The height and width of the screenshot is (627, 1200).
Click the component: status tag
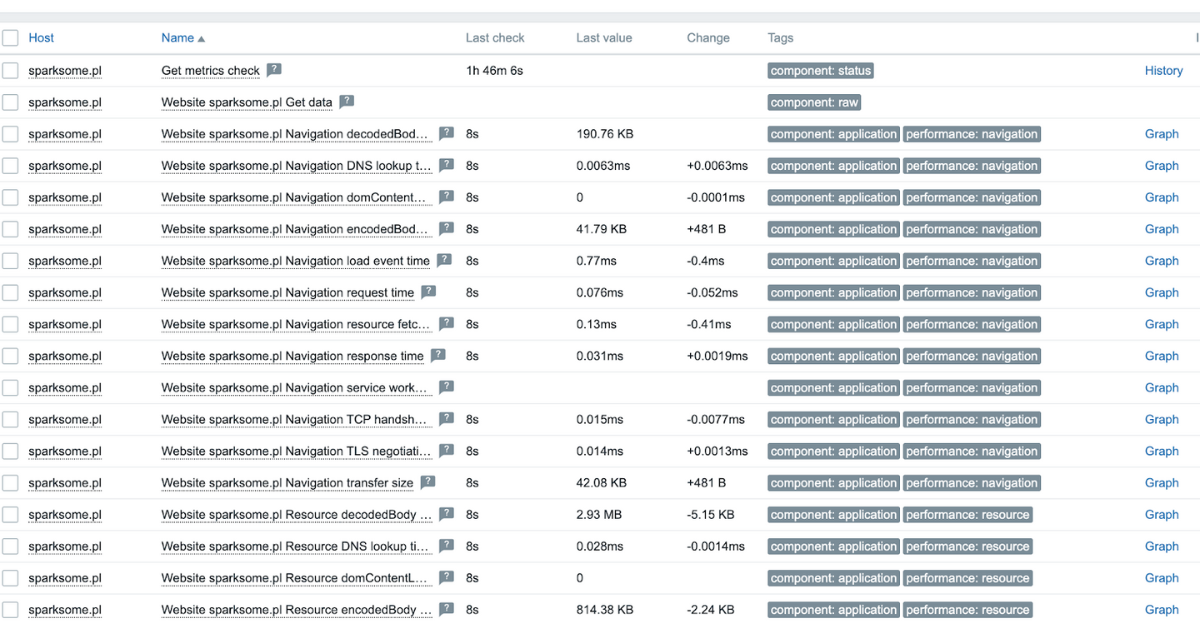coord(821,71)
